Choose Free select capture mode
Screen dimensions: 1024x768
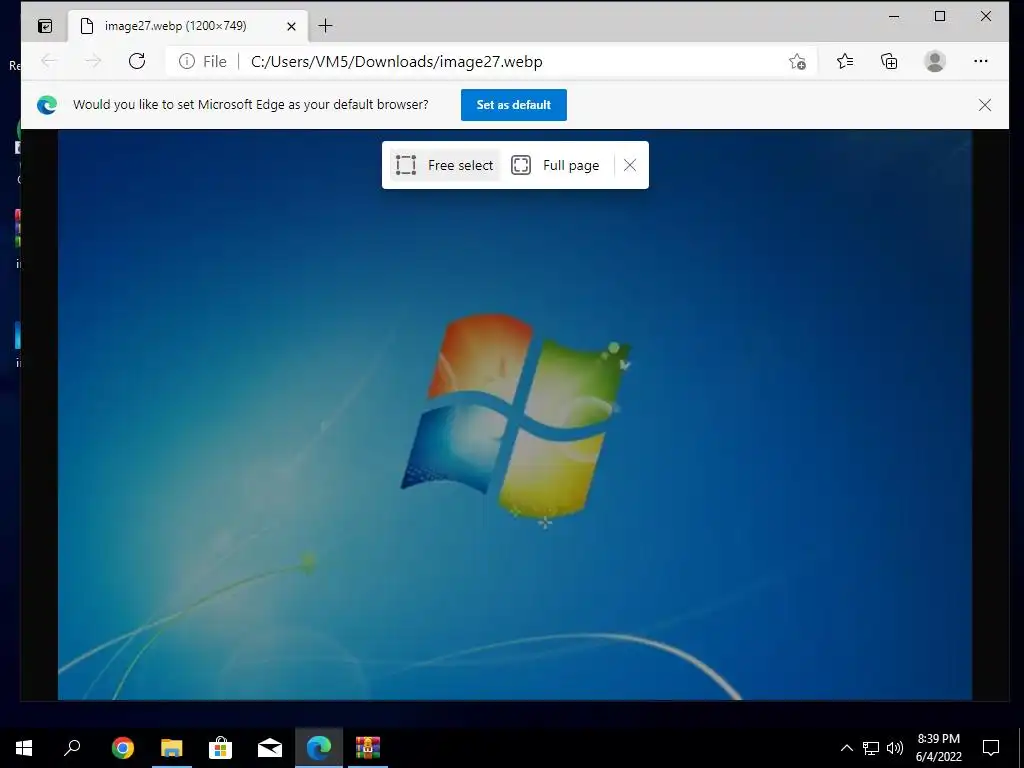click(x=445, y=165)
